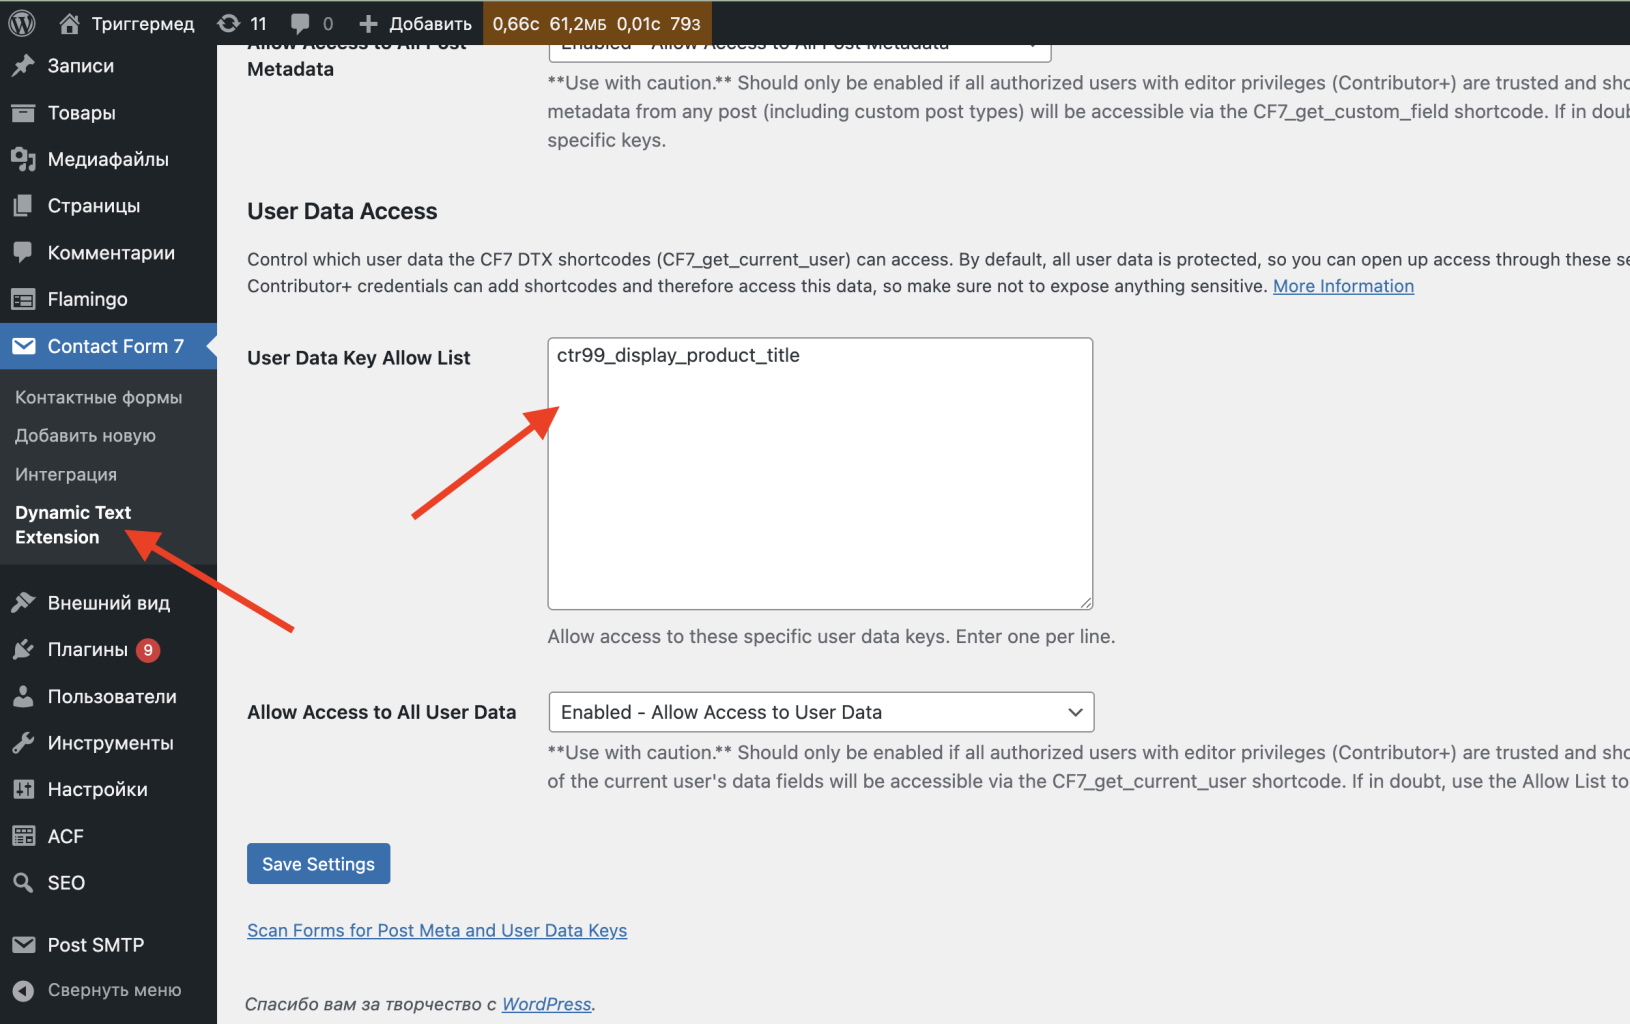Screen dimensions: 1630x1024
Task: Grab the textarea resize handle corner
Action: coord(1086,603)
